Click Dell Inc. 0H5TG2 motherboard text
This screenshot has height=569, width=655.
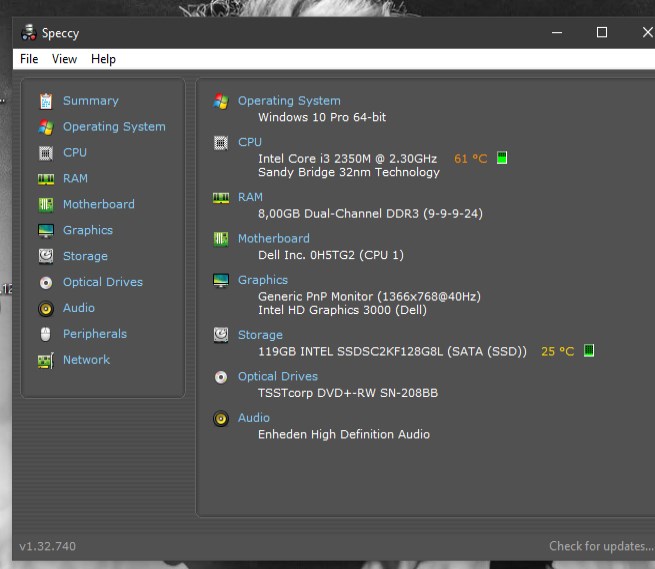331,255
